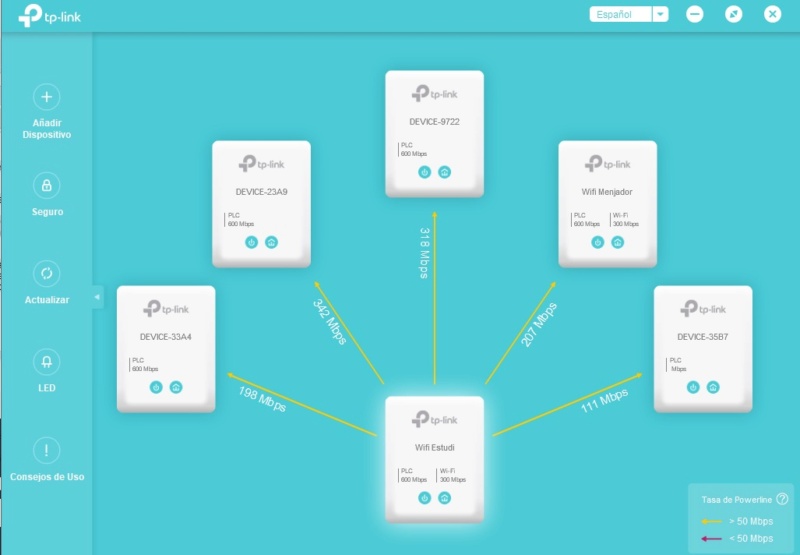
Task: Collapse the left sidebar with arrow tab
Action: tap(97, 297)
